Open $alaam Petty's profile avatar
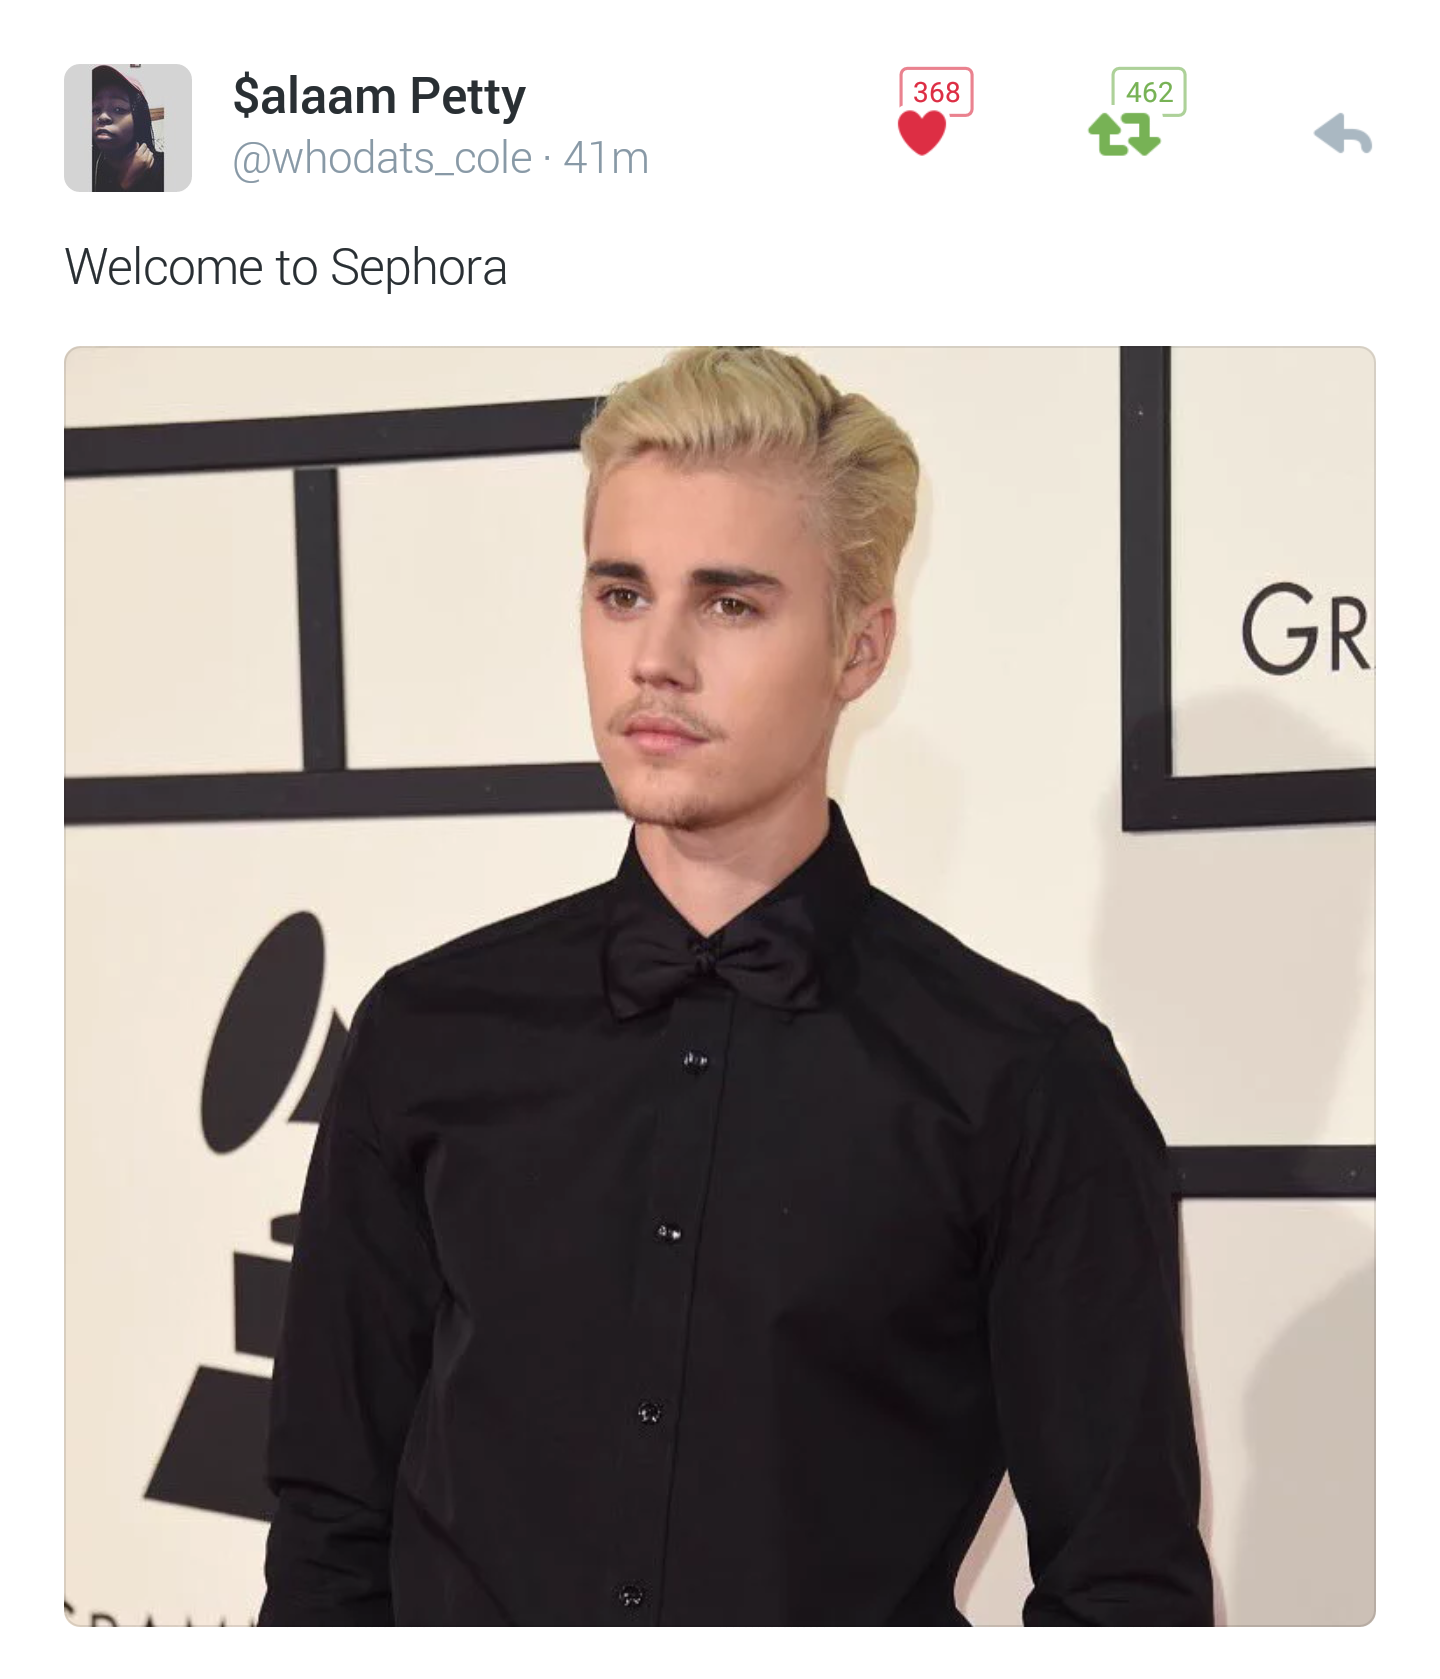The height and width of the screenshot is (1679, 1440). tap(128, 128)
